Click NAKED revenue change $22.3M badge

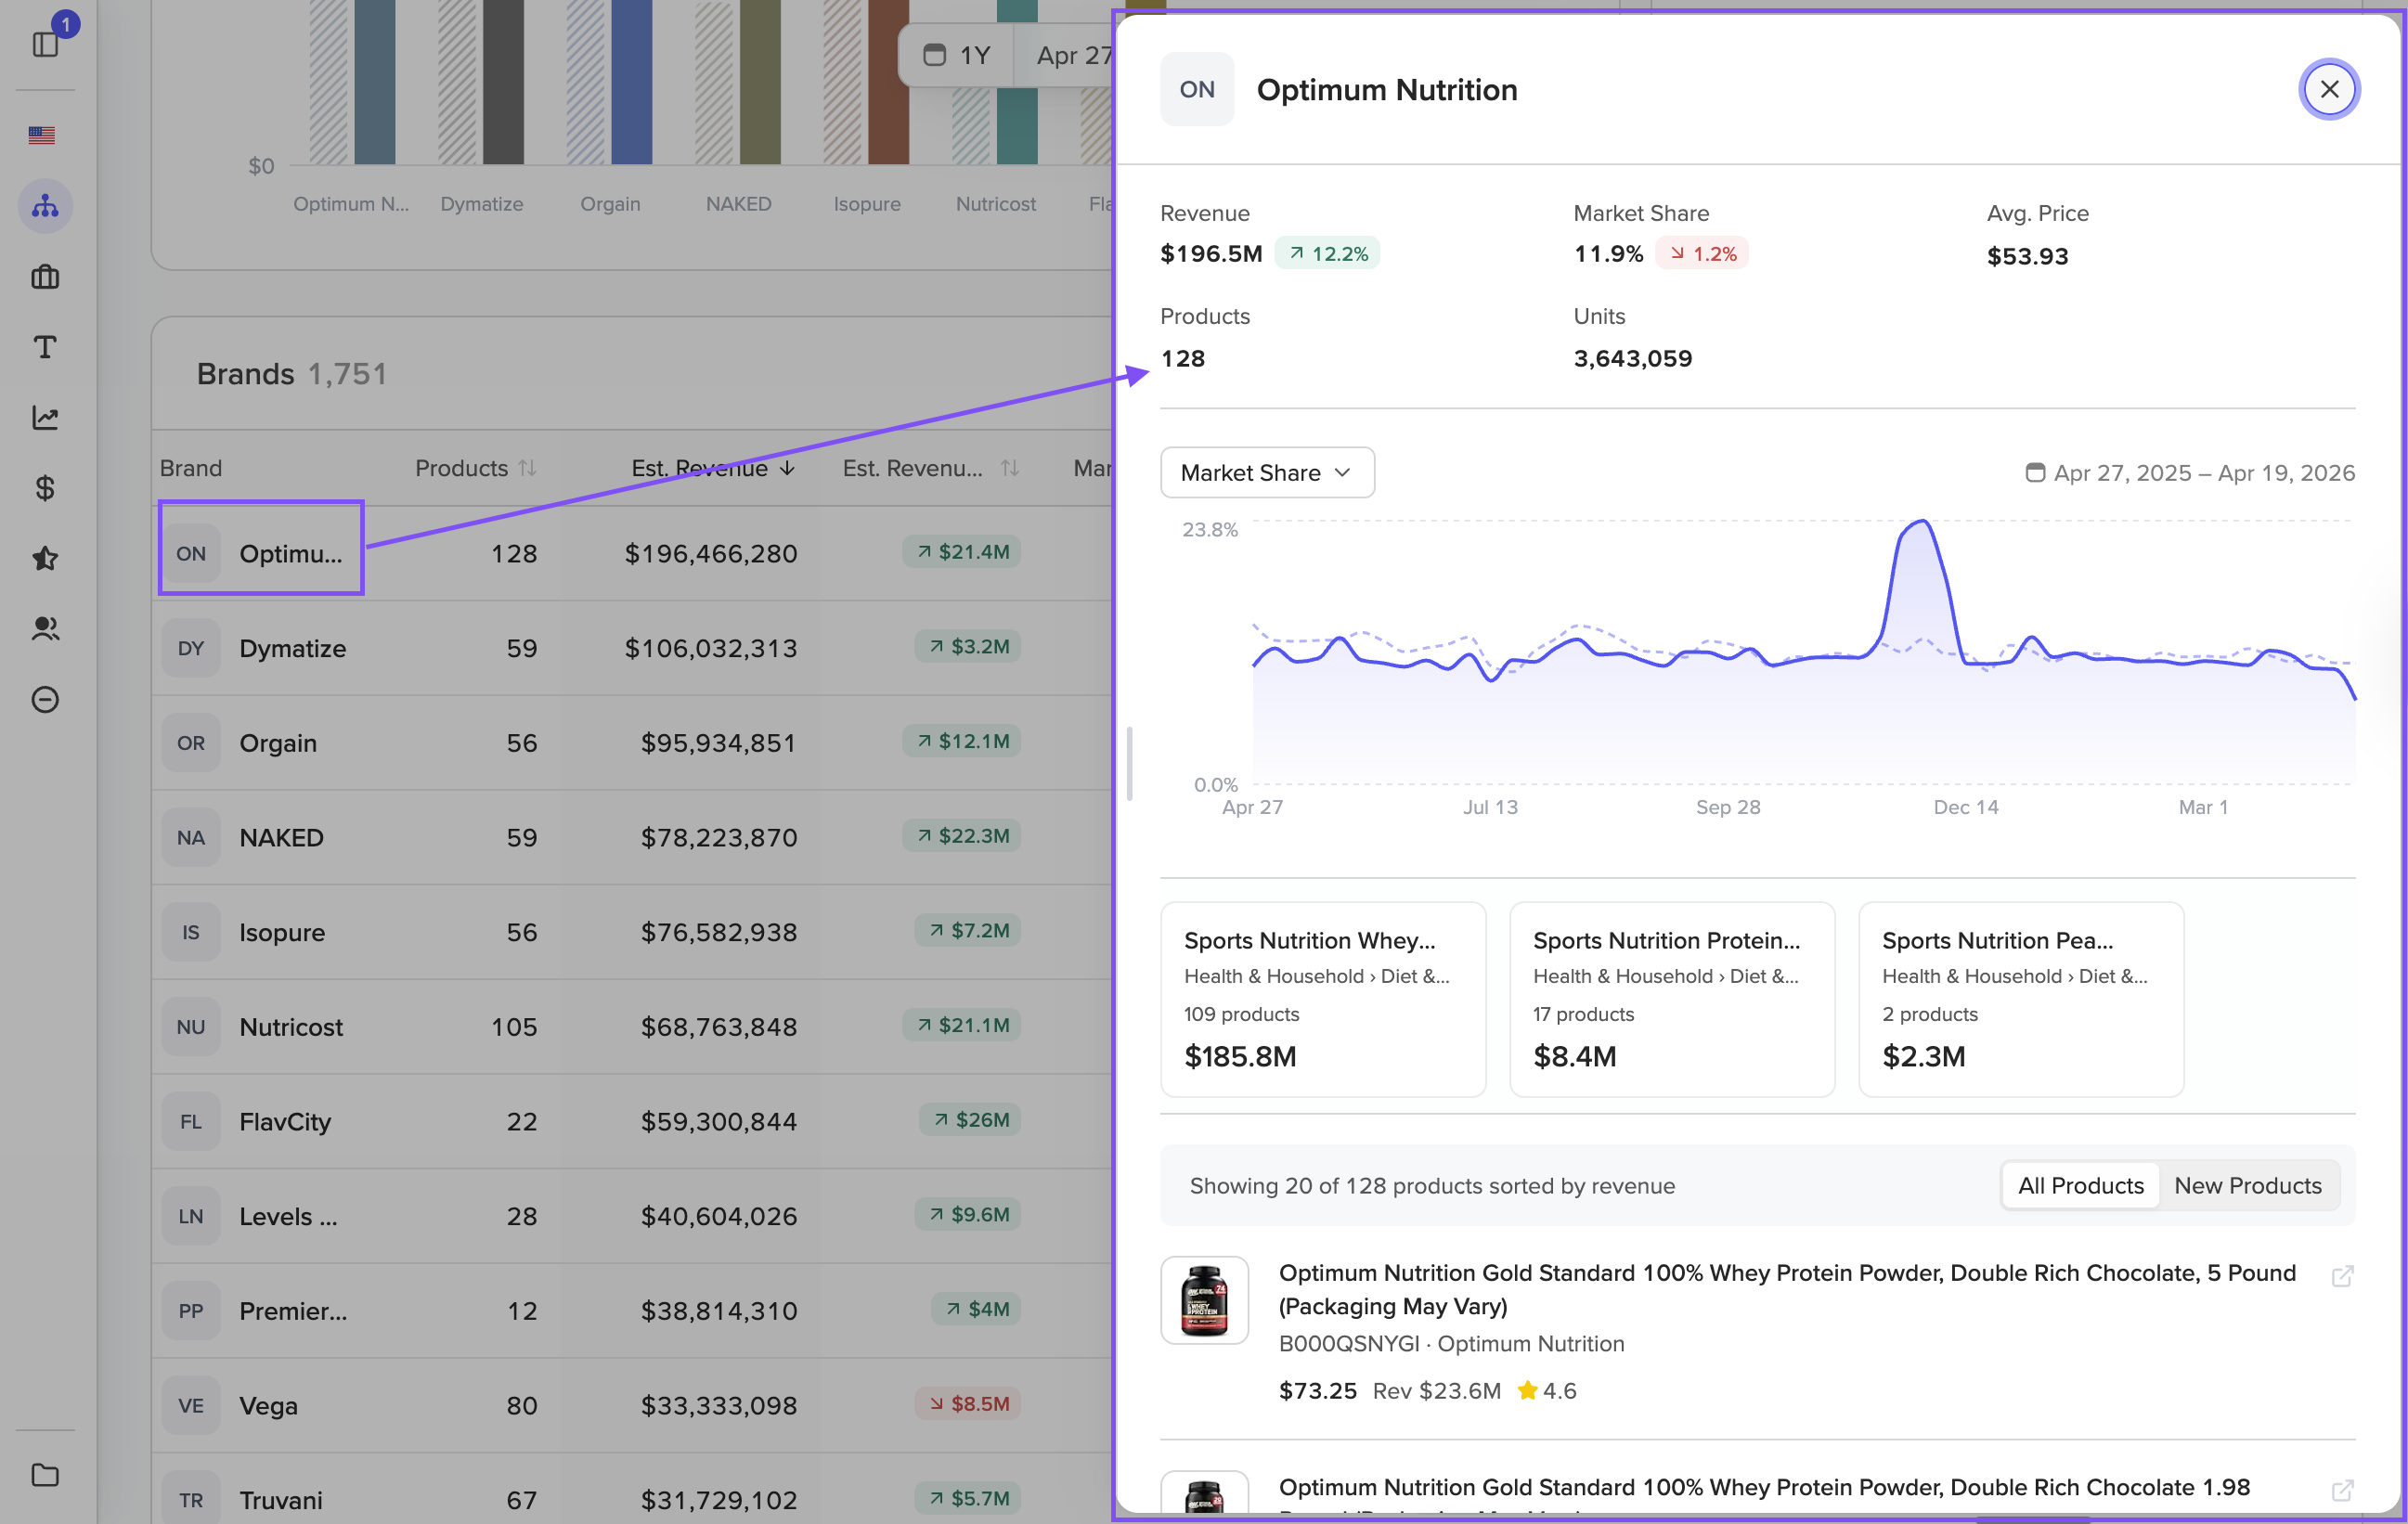[961, 835]
